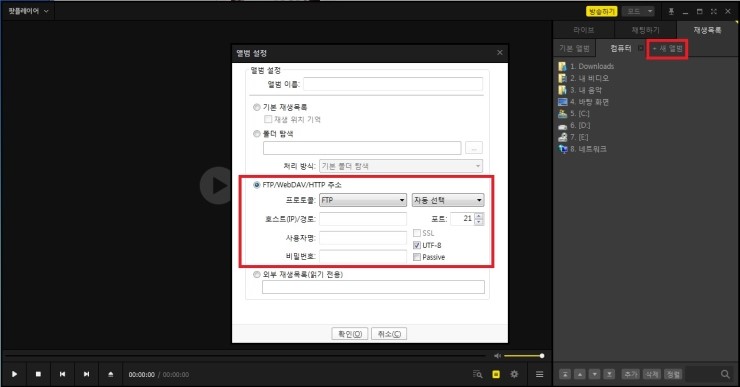Screen dimensions: 740x387
Task: Click the Next track button
Action: coord(86,374)
